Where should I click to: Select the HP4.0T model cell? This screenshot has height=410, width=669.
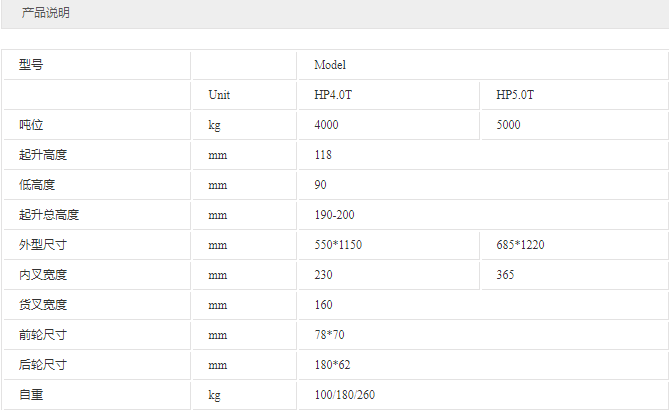[333, 95]
